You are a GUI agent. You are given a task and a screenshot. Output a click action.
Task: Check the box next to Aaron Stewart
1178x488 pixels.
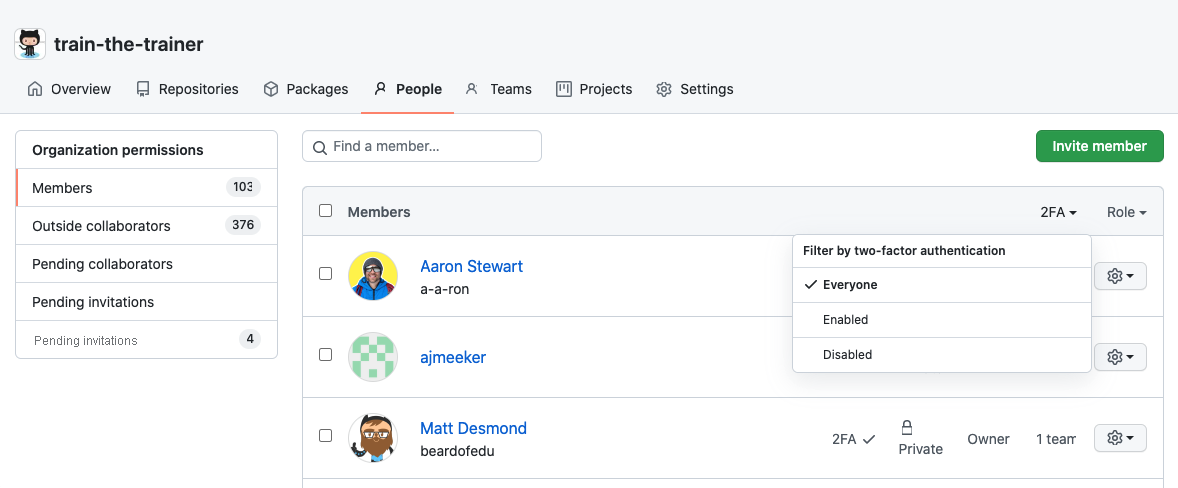pyautogui.click(x=325, y=274)
